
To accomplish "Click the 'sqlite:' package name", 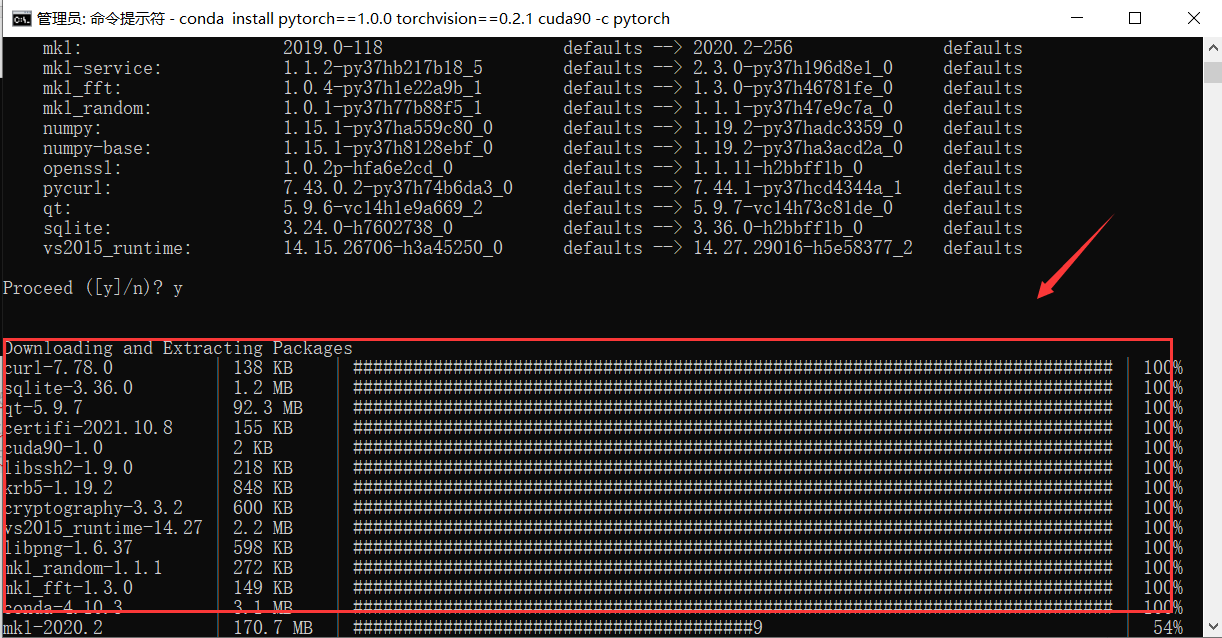I will [78, 228].
